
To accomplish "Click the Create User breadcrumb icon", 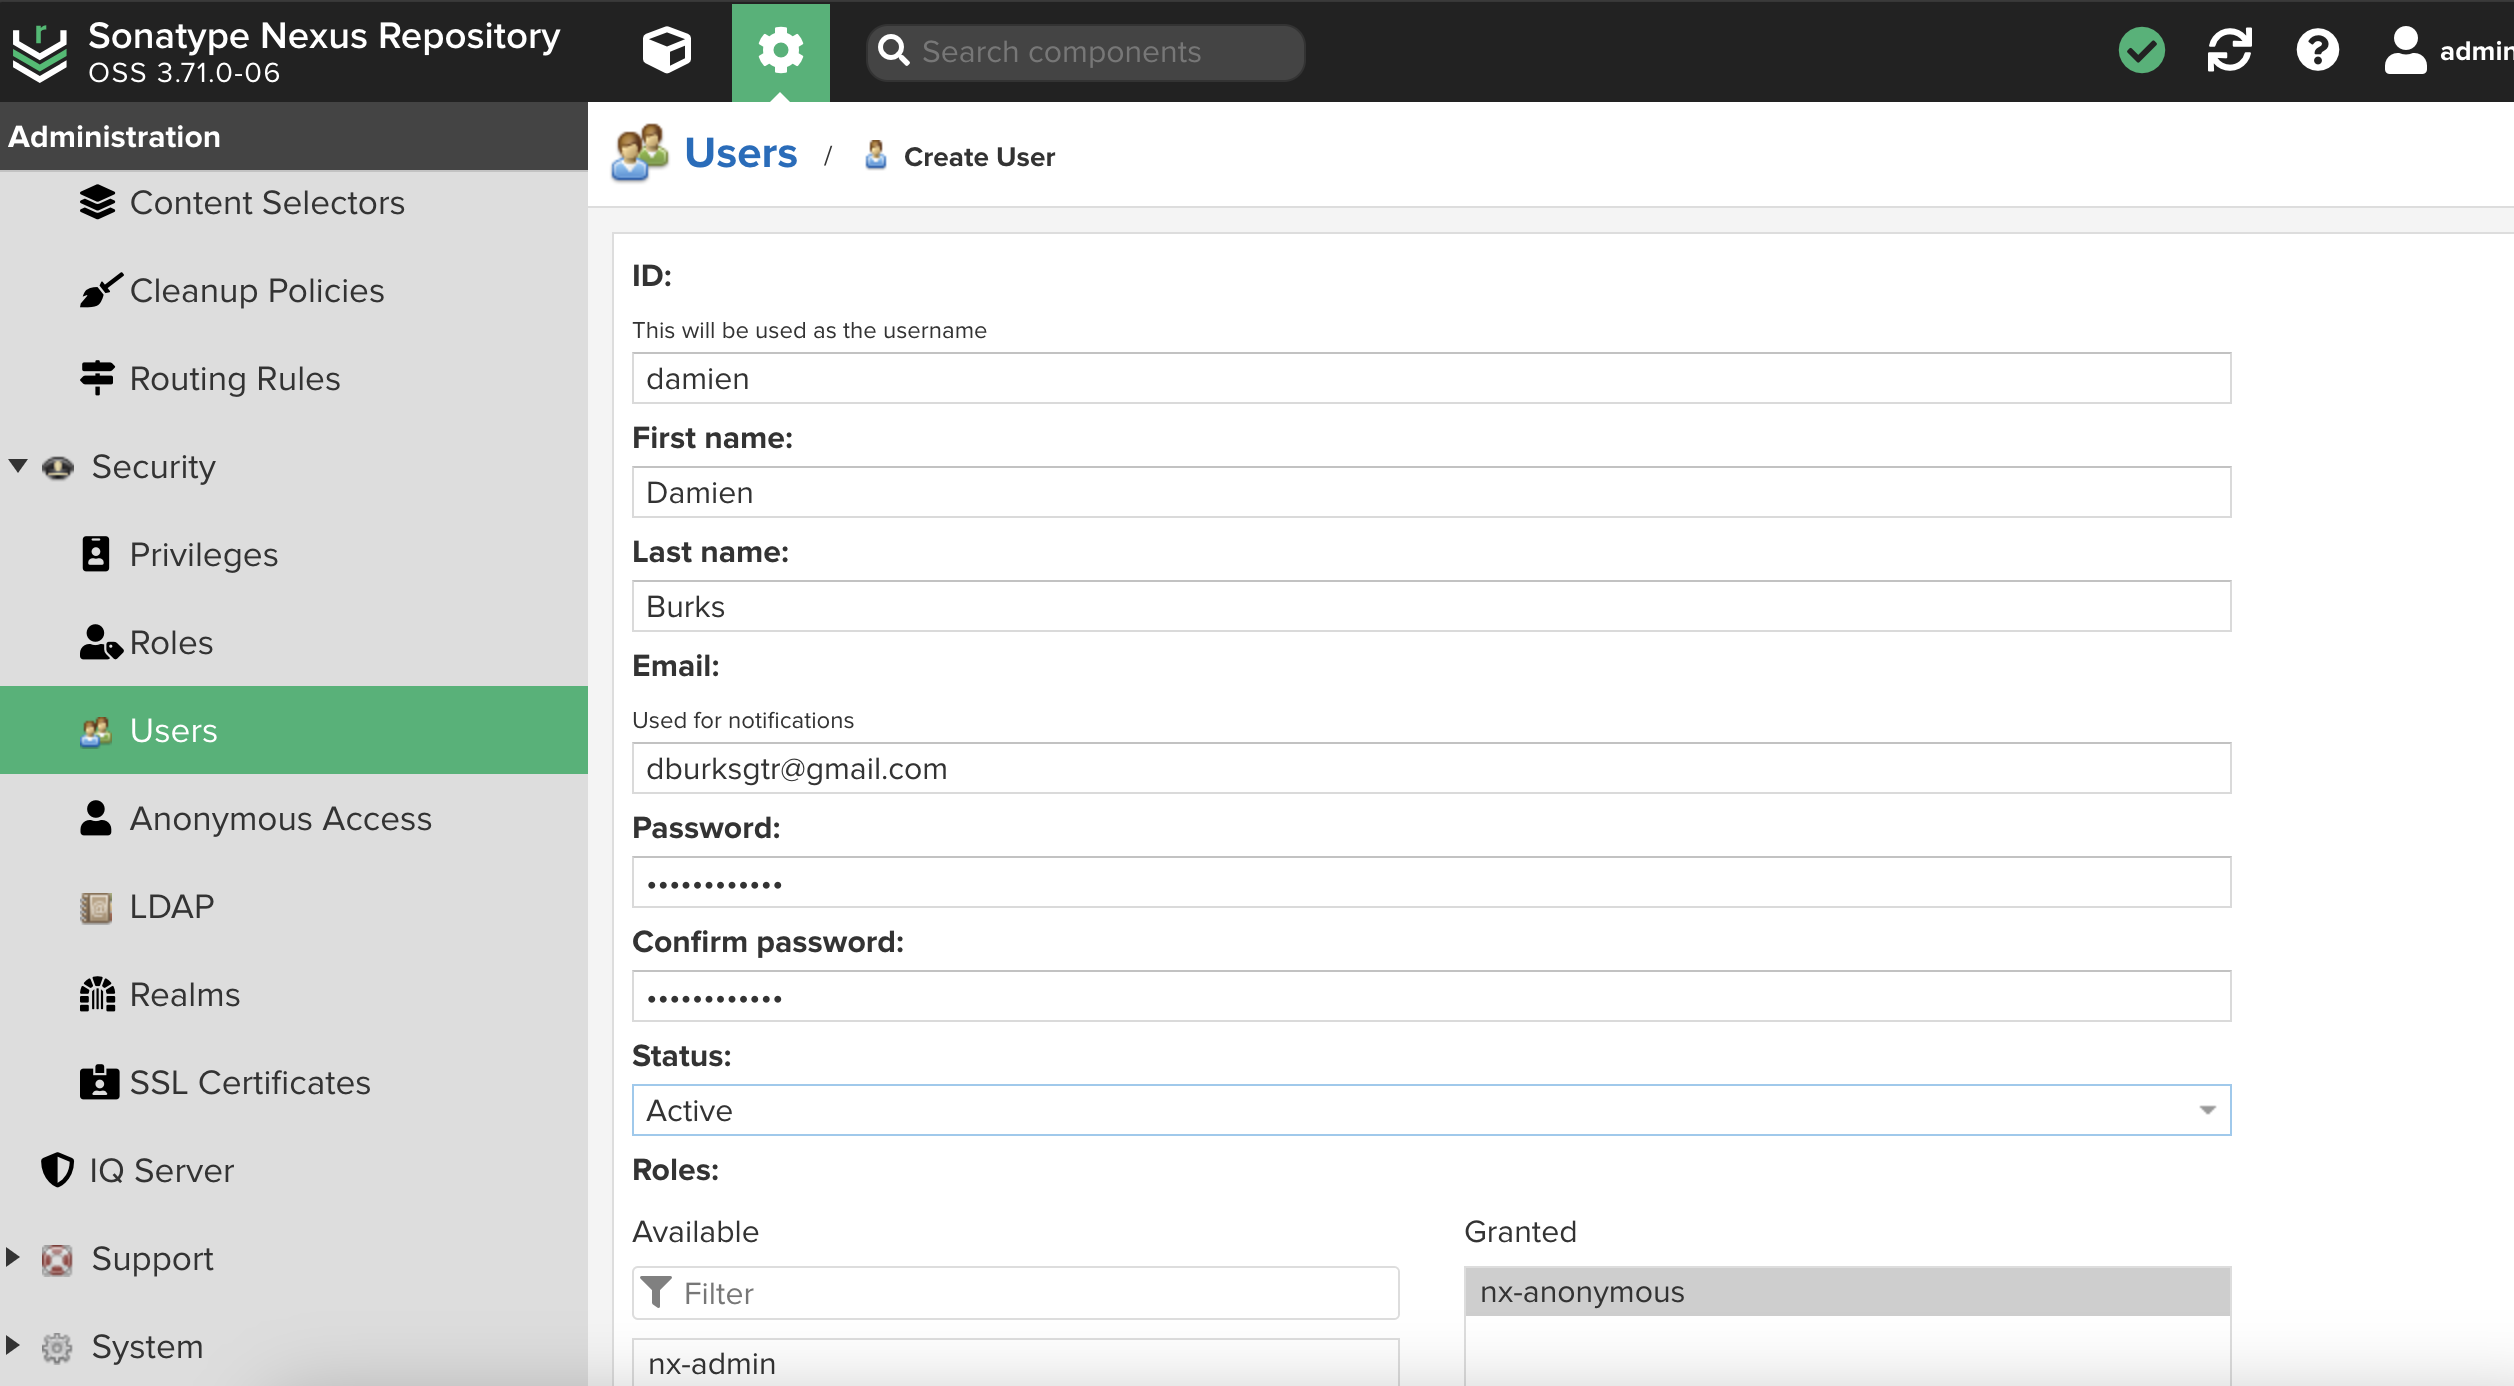I will pos(870,155).
